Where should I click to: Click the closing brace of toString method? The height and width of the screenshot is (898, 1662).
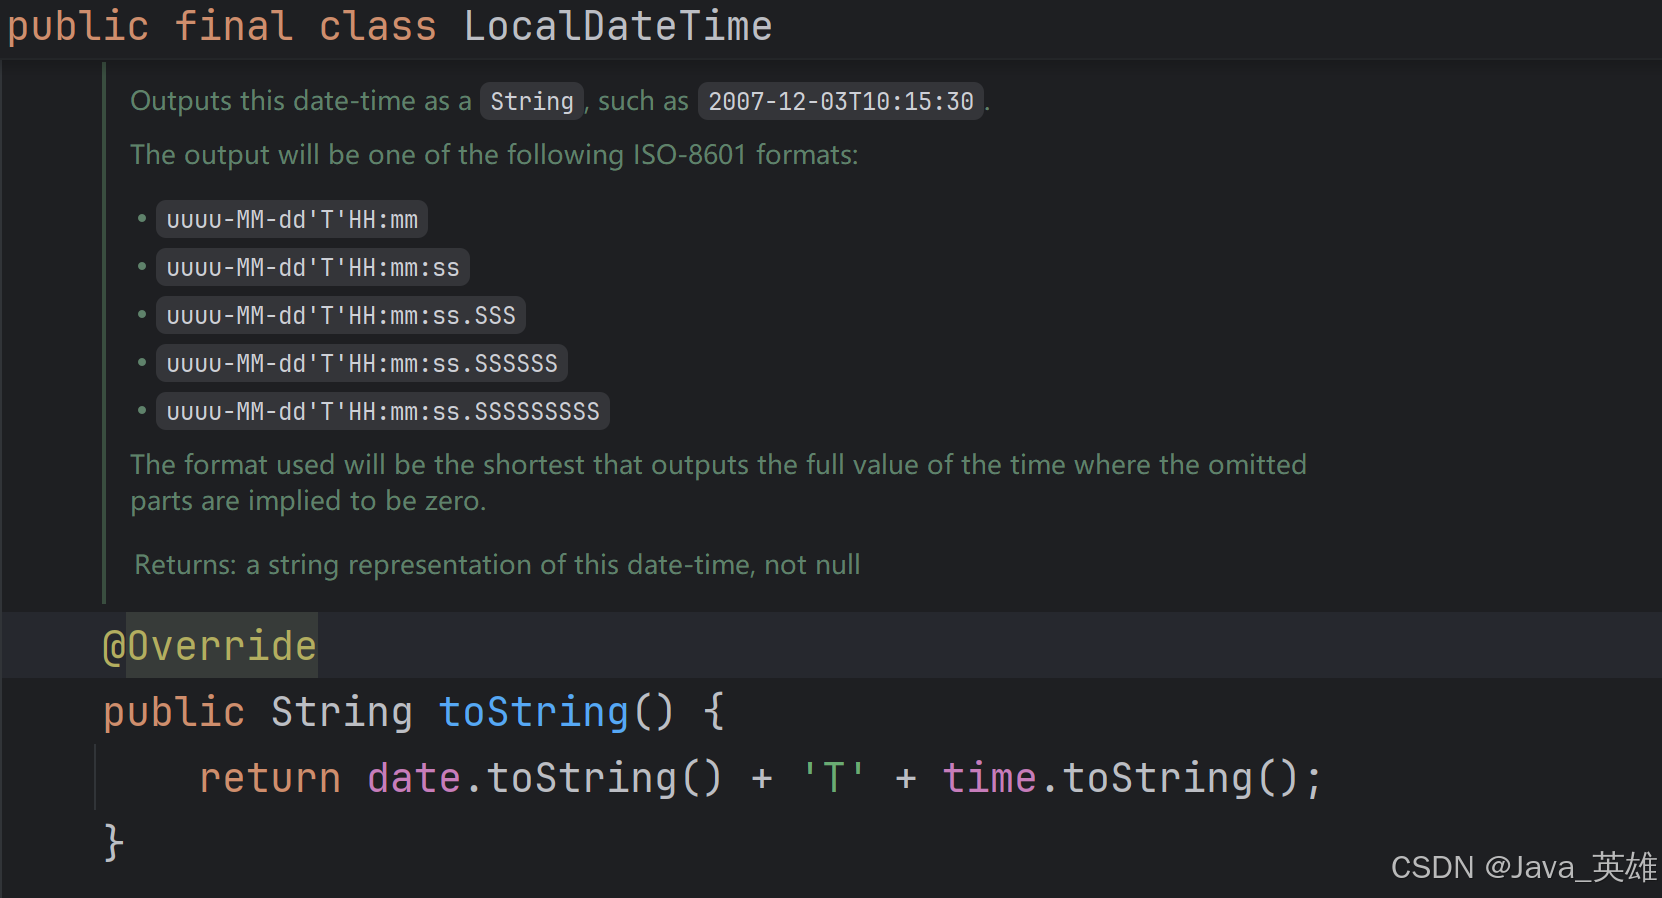click(114, 843)
